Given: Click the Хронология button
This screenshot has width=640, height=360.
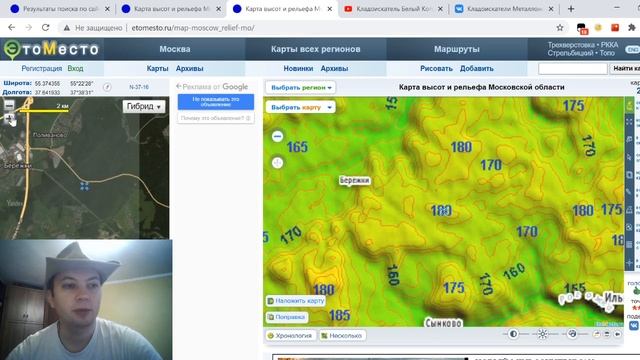Looking at the screenshot, I should pyautogui.click(x=290, y=336).
